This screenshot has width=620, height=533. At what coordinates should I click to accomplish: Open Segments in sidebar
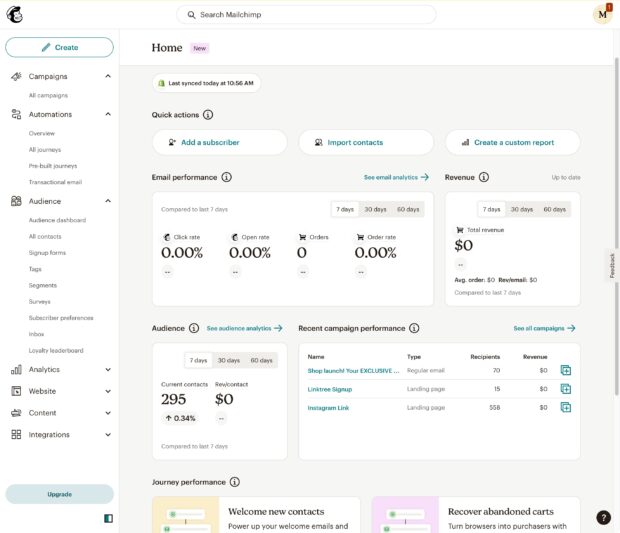point(43,285)
